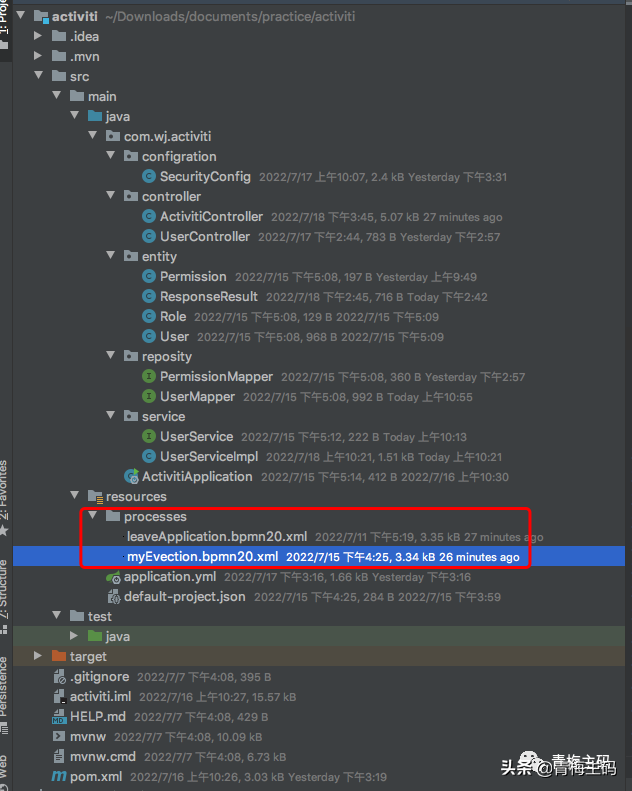632x791 pixels.
Task: Select the .gitignore file name
Action: point(99,676)
